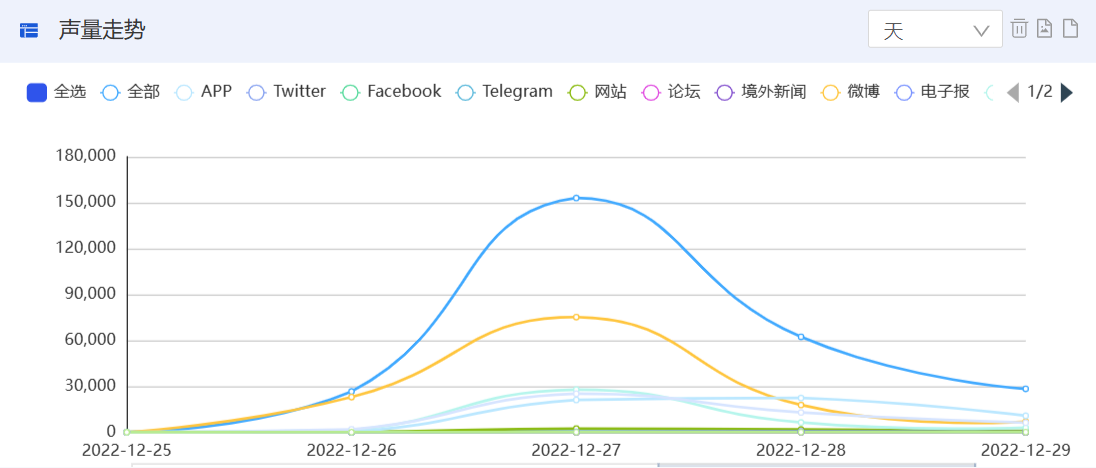Toggle the 论坛 legend item
The image size is (1096, 468).
coord(670,92)
